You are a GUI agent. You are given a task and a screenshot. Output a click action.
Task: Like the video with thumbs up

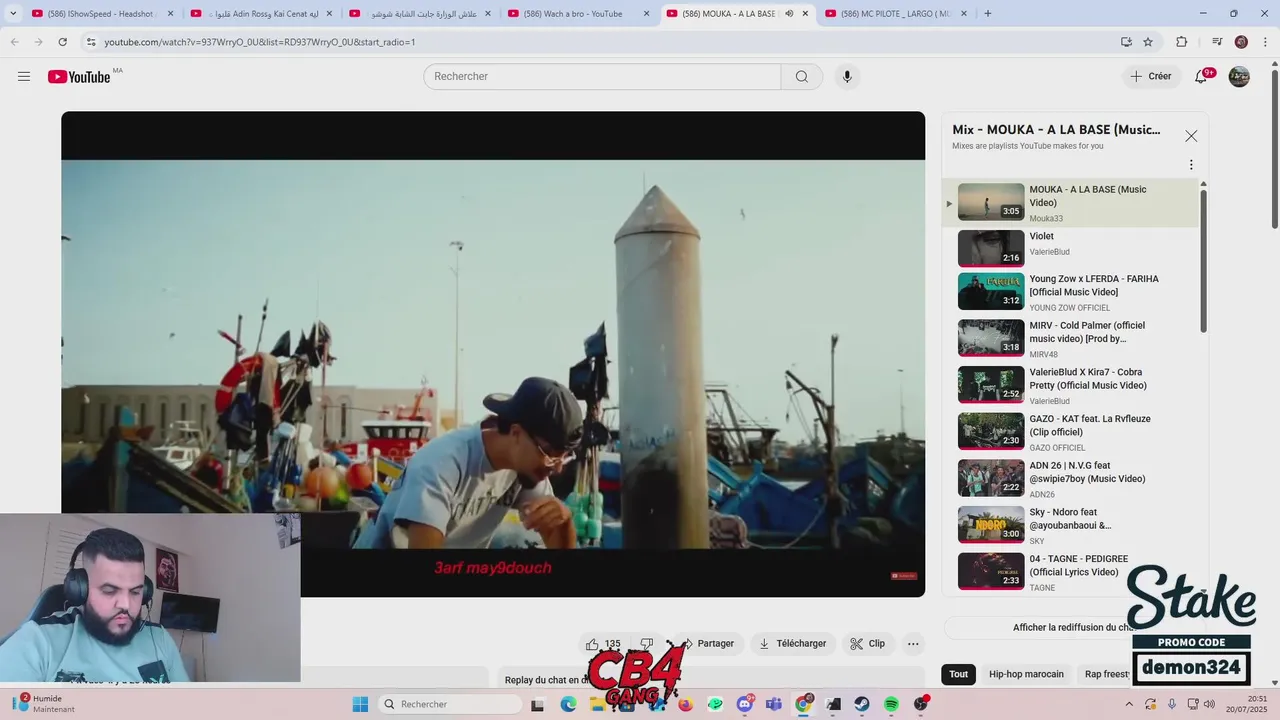[x=603, y=644]
